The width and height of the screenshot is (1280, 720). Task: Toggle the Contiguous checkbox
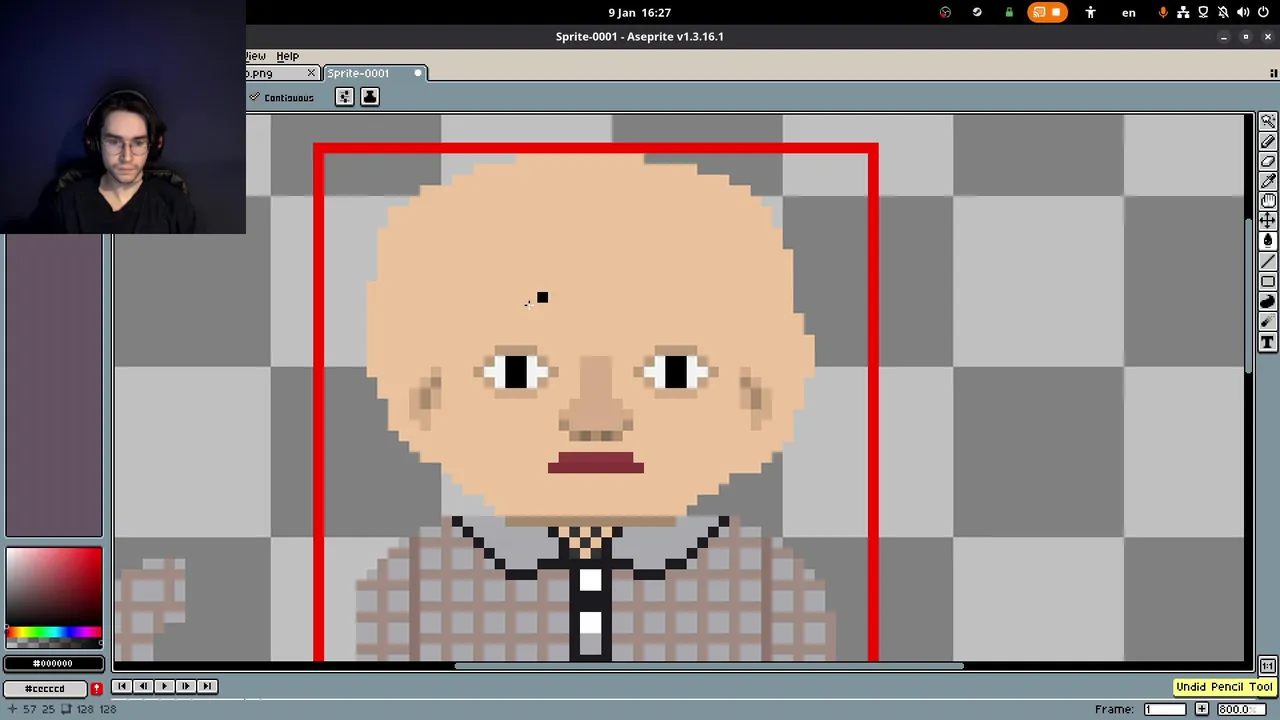282,97
